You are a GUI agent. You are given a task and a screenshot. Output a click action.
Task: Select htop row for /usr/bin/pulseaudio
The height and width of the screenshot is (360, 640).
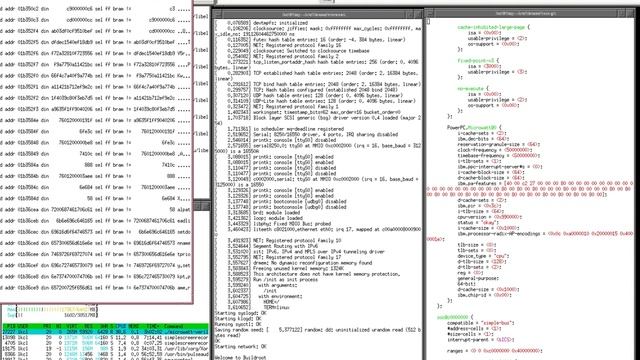click(x=106, y=354)
